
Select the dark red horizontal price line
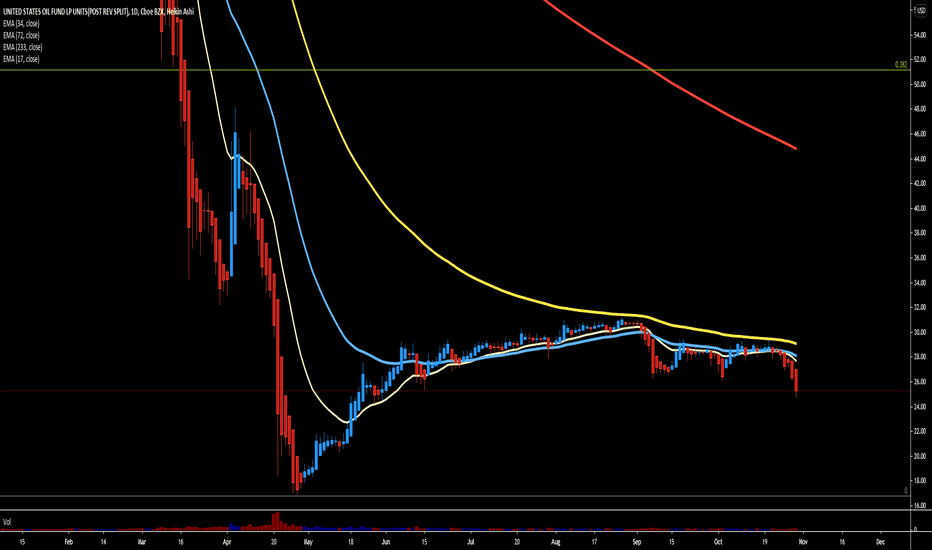(455, 391)
